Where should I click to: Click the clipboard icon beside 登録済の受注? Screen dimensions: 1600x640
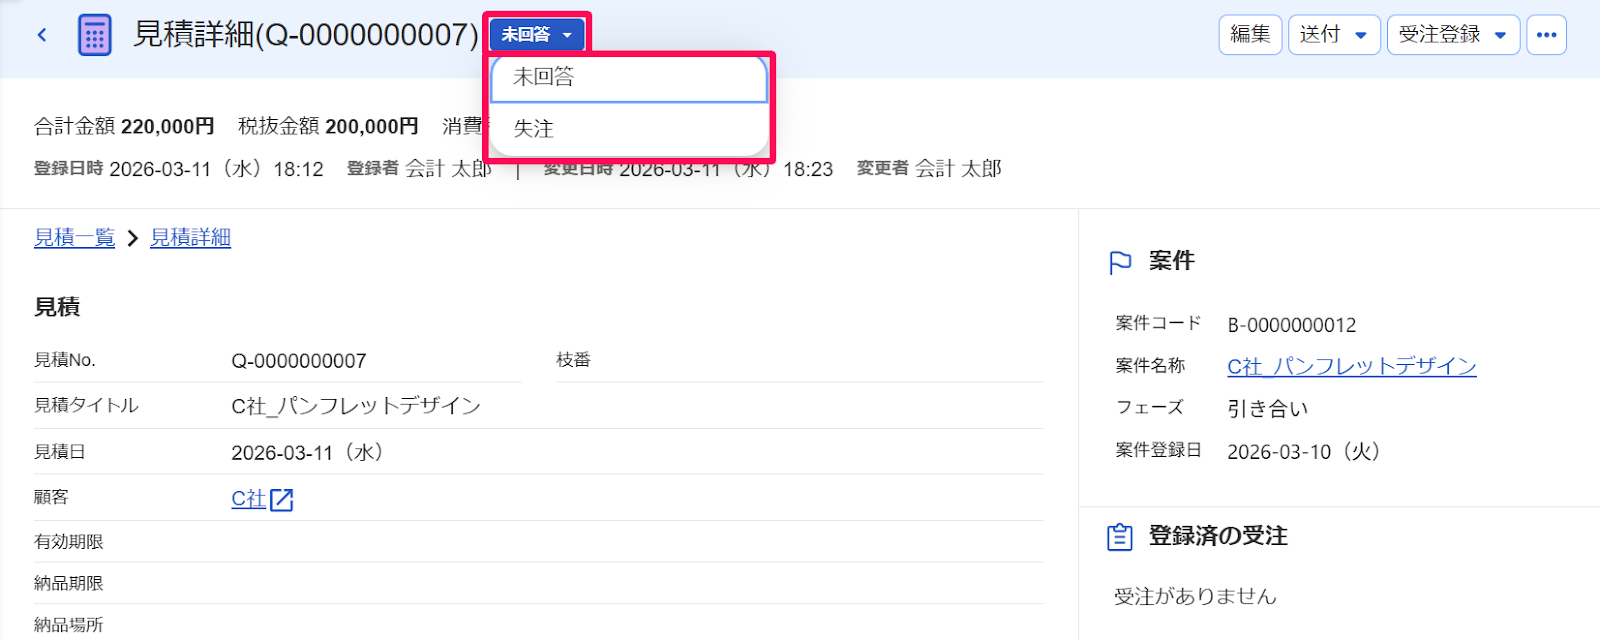pos(1120,537)
